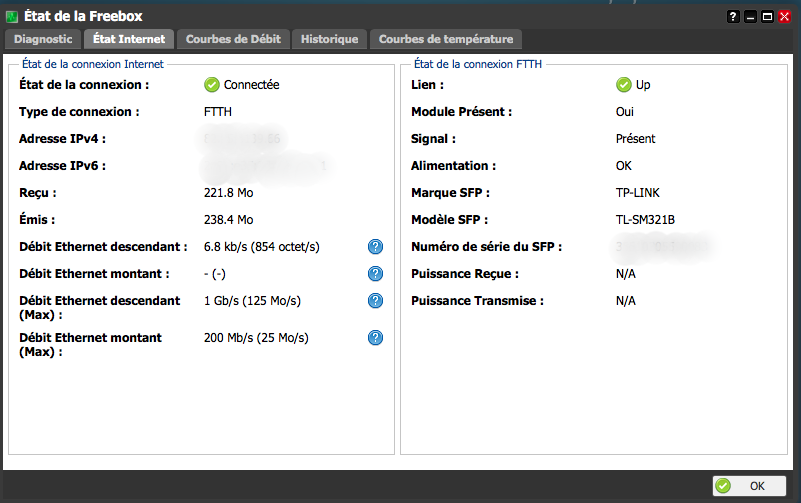This screenshot has height=503, width=801.
Task: Click the green Connectée status icon
Action: tap(211, 85)
